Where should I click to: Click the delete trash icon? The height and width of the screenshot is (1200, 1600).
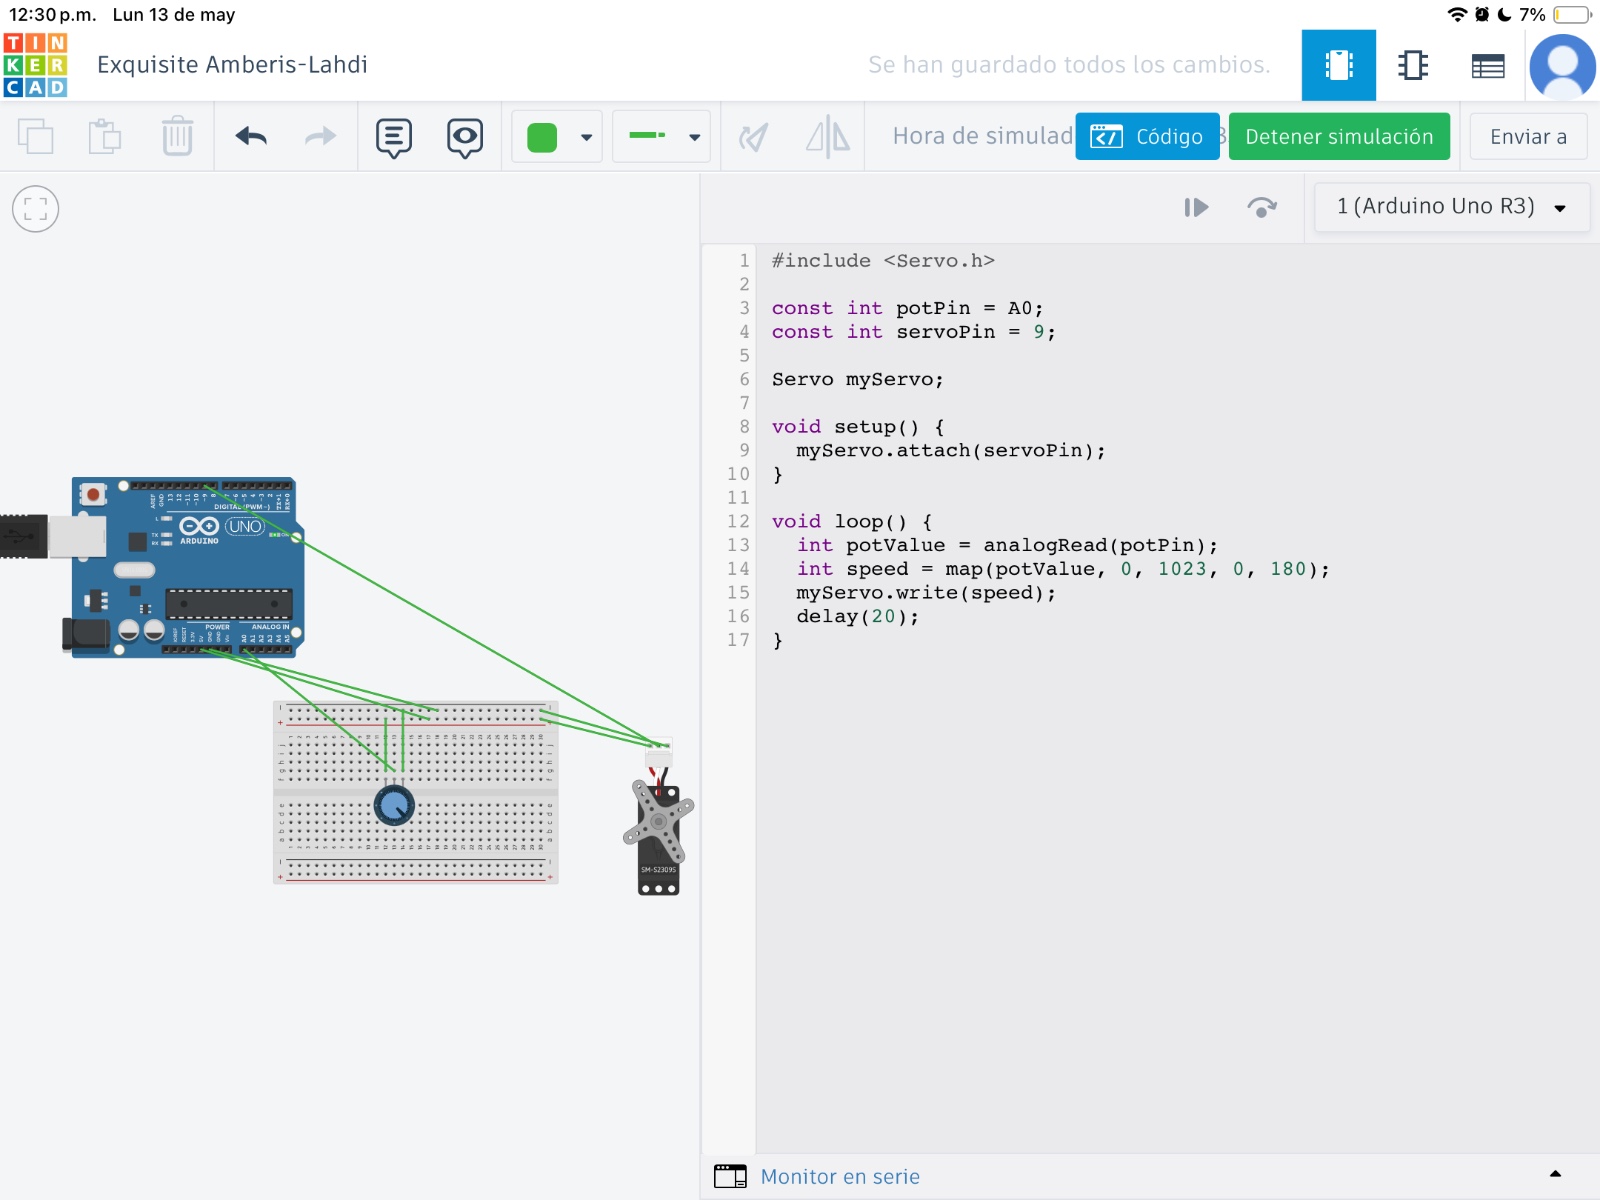click(177, 137)
